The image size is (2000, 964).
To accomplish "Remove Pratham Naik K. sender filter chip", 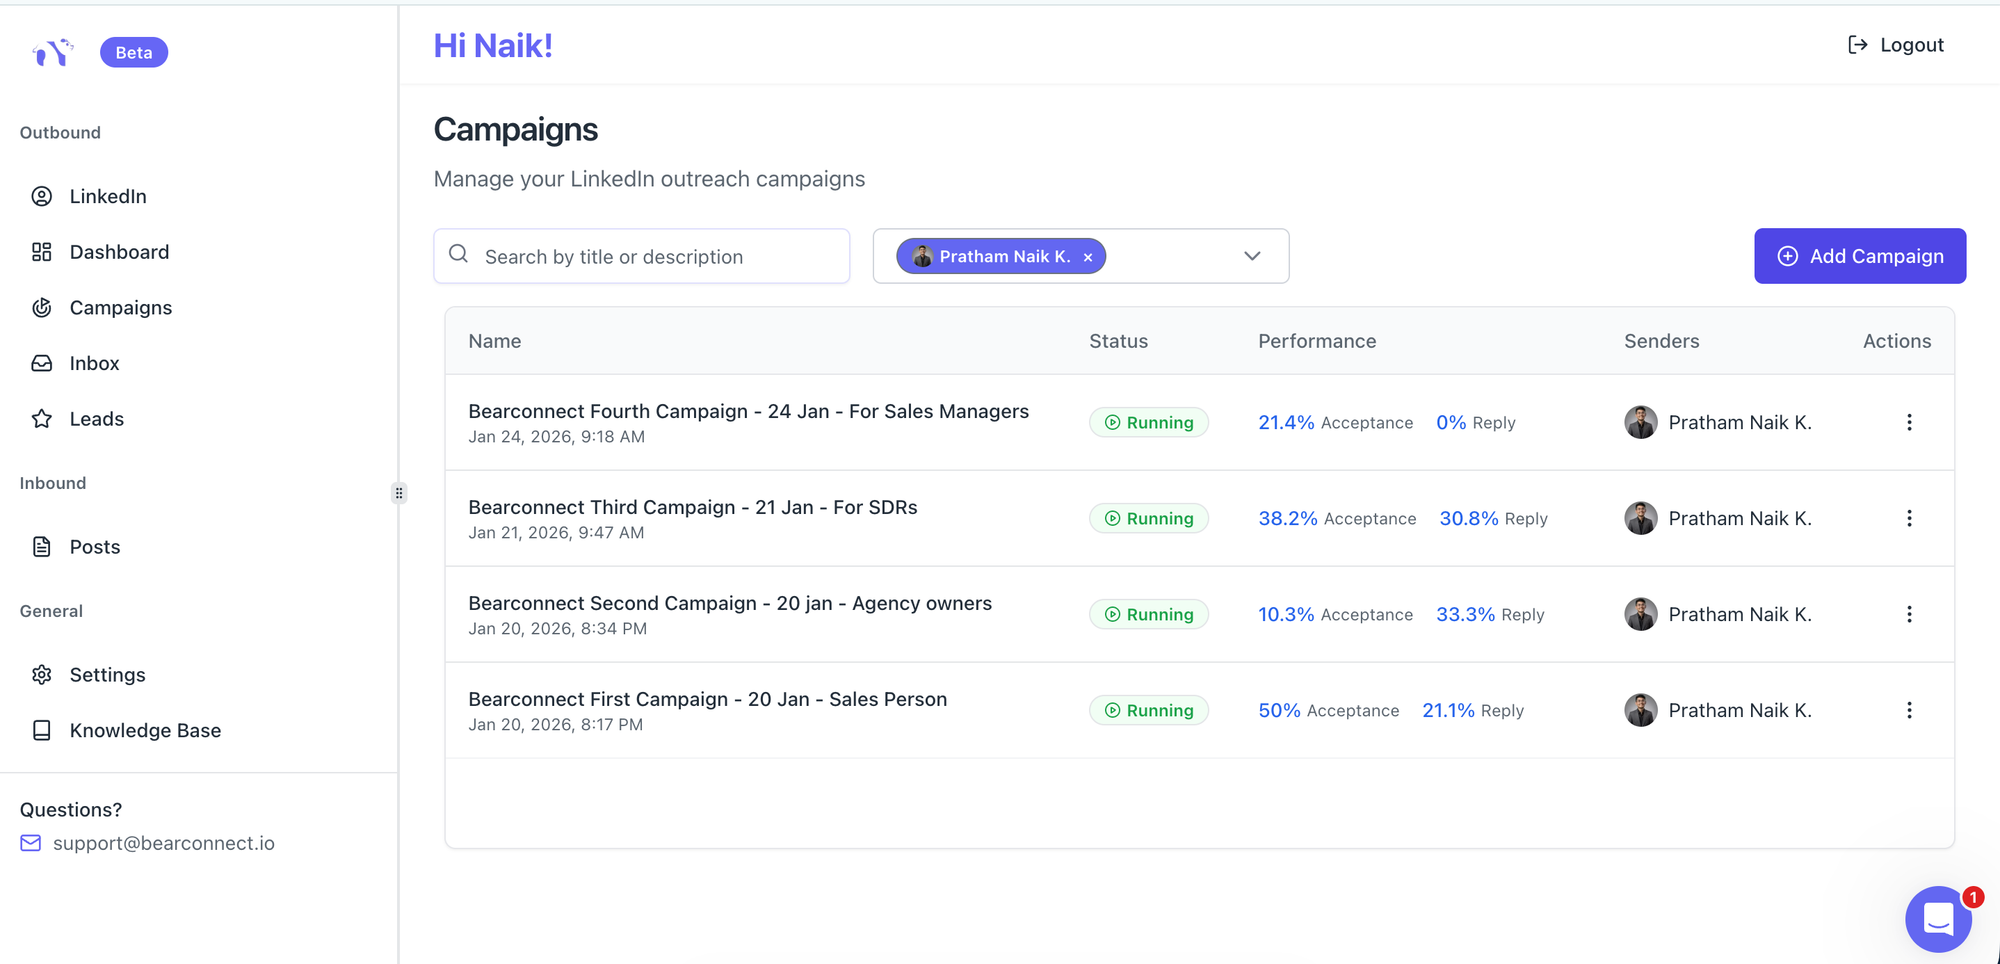I will tap(1088, 257).
